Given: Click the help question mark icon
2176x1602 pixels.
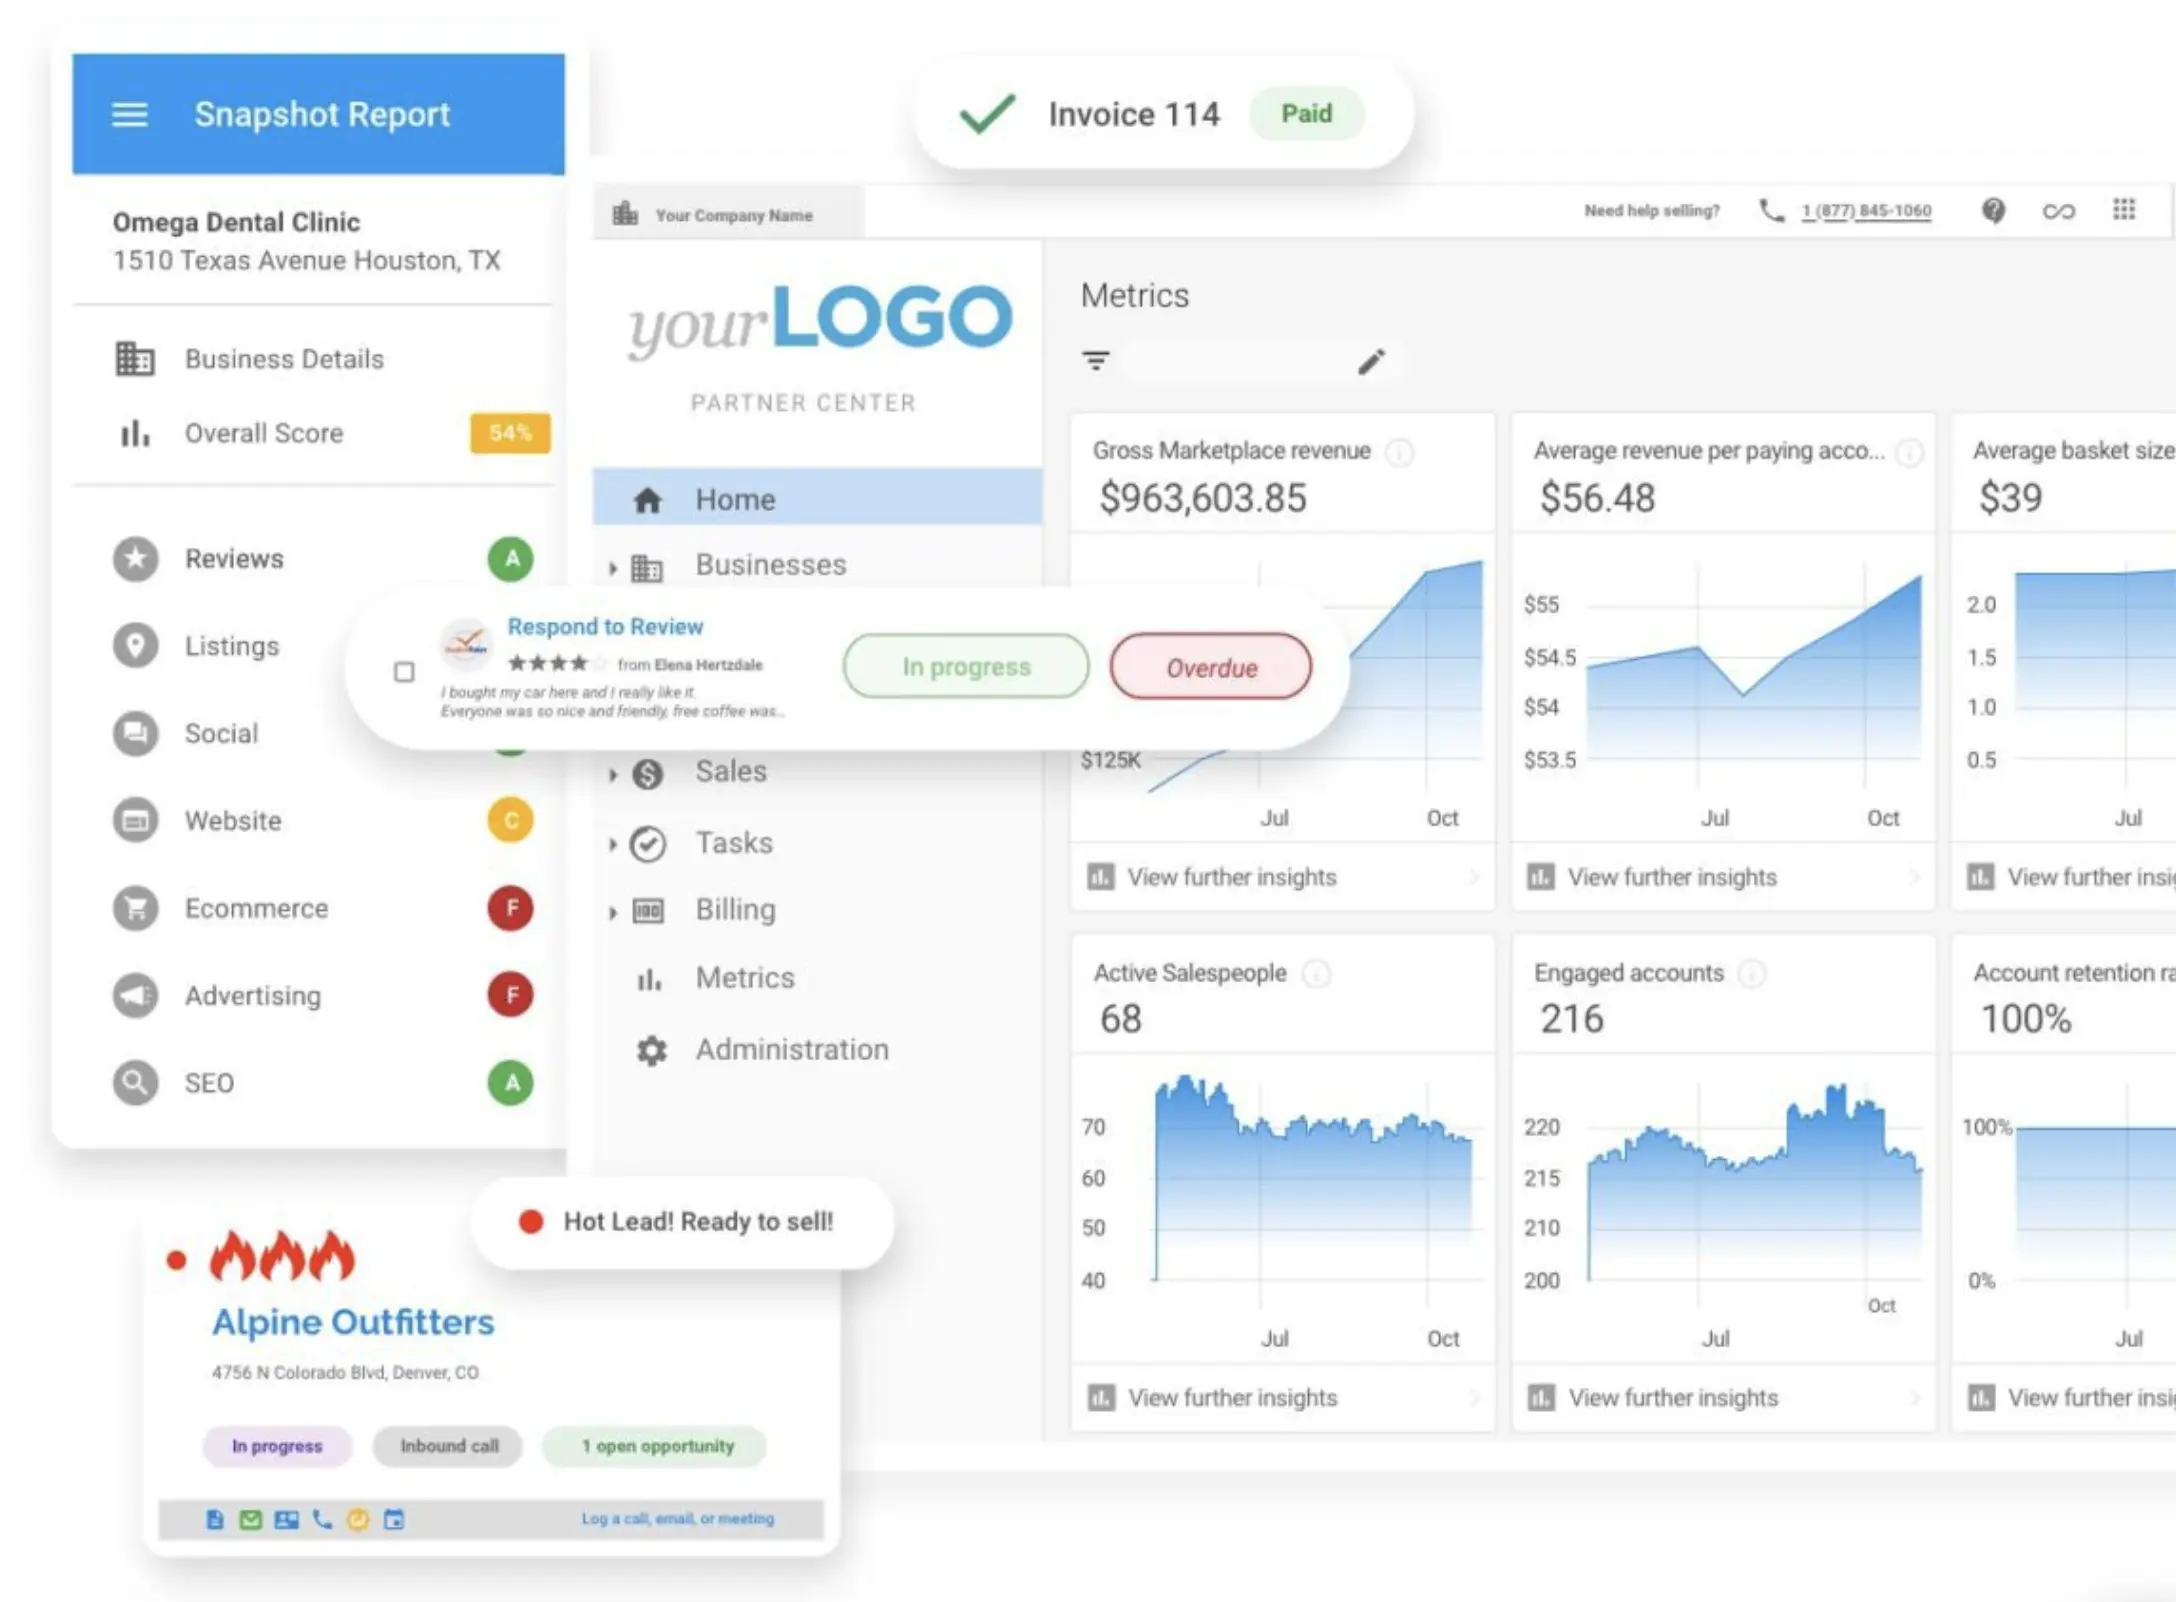Looking at the screenshot, I should [x=1993, y=210].
